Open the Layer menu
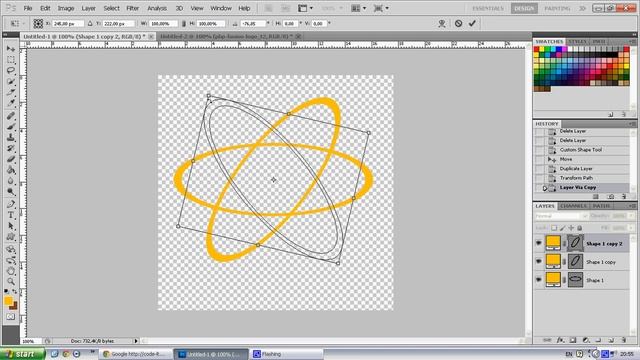The height and width of the screenshot is (360, 640). [88, 8]
